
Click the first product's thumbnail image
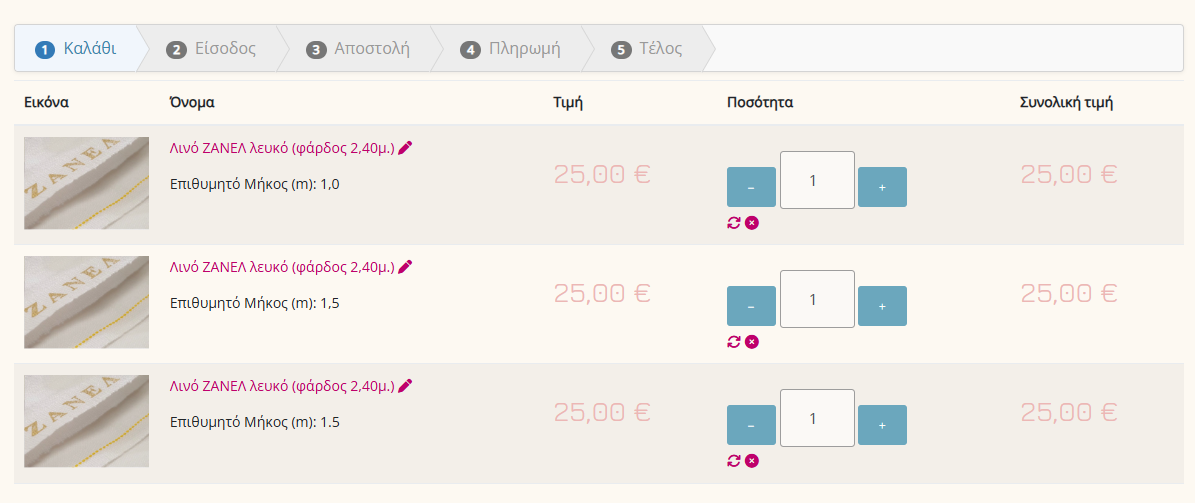click(86, 183)
